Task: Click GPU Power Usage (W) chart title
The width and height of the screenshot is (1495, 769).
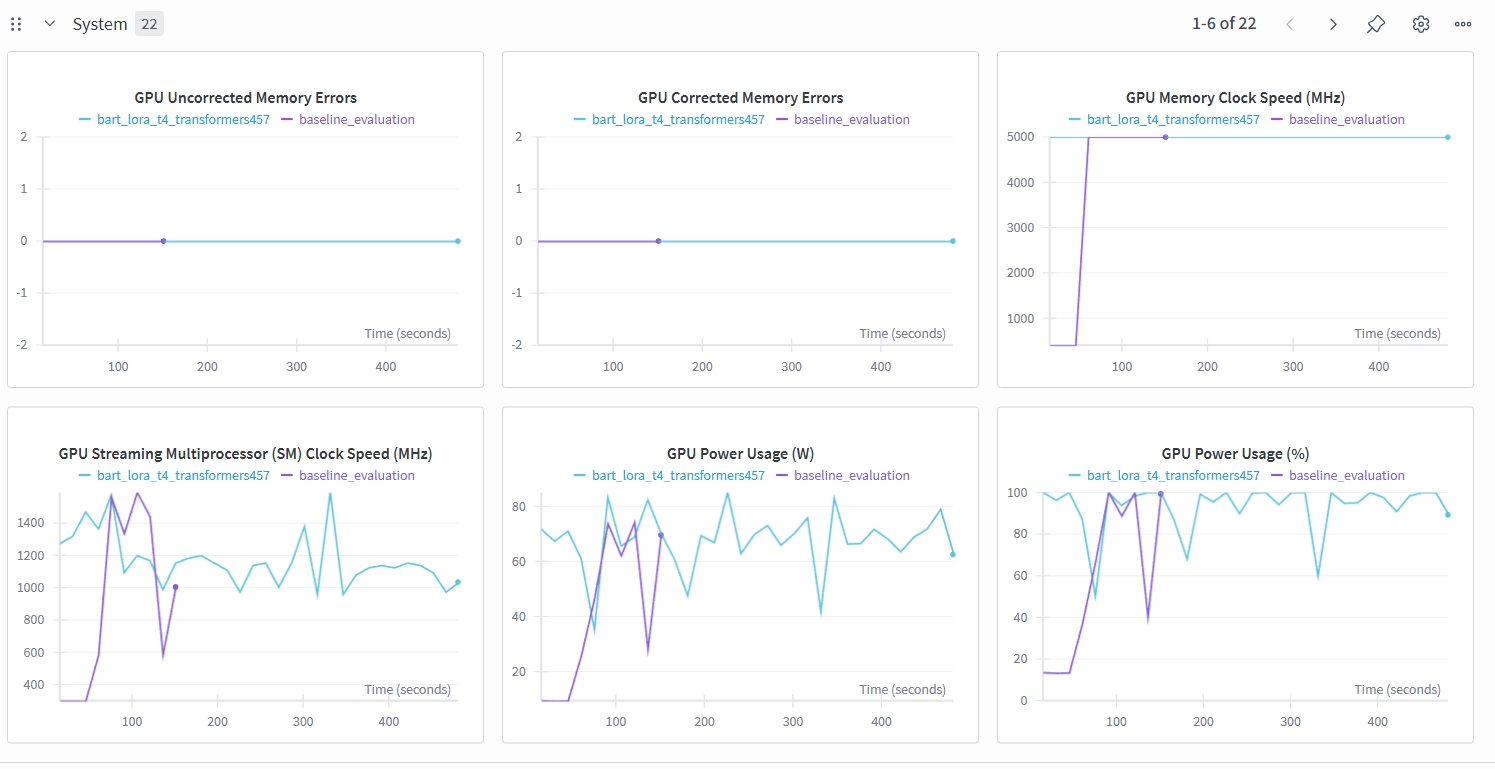Action: (x=740, y=454)
